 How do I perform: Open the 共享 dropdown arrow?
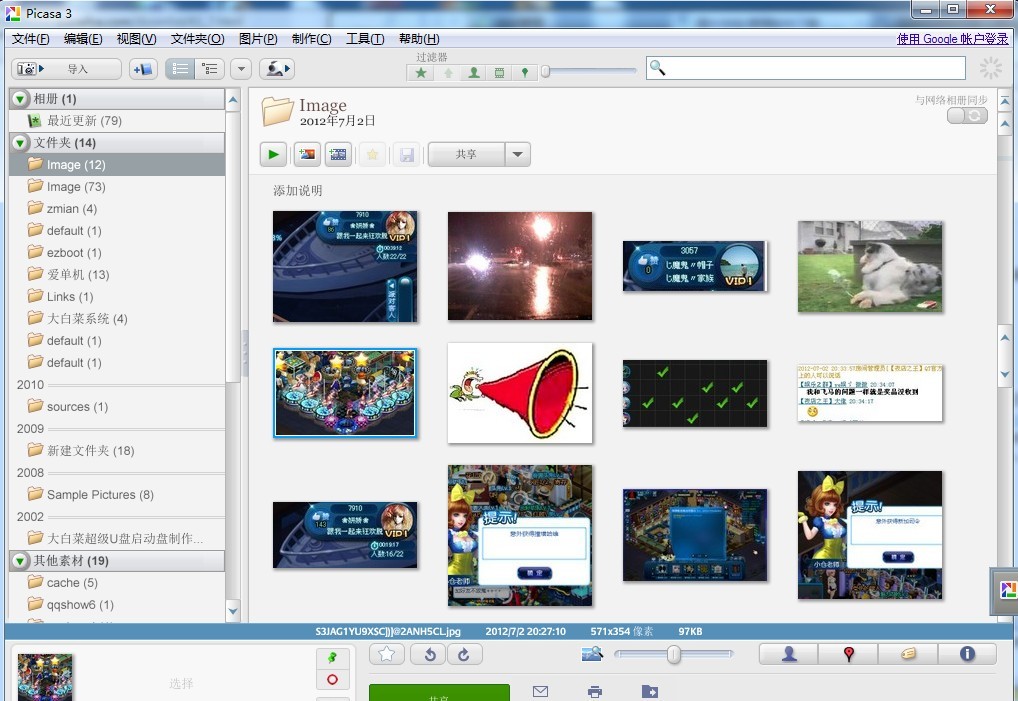(517, 155)
